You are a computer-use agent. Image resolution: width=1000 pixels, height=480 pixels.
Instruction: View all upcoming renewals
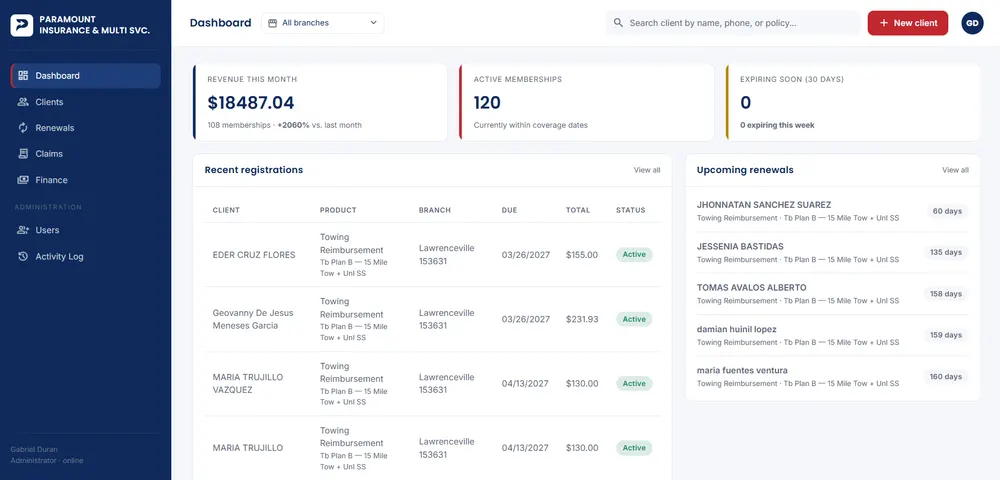[955, 170]
